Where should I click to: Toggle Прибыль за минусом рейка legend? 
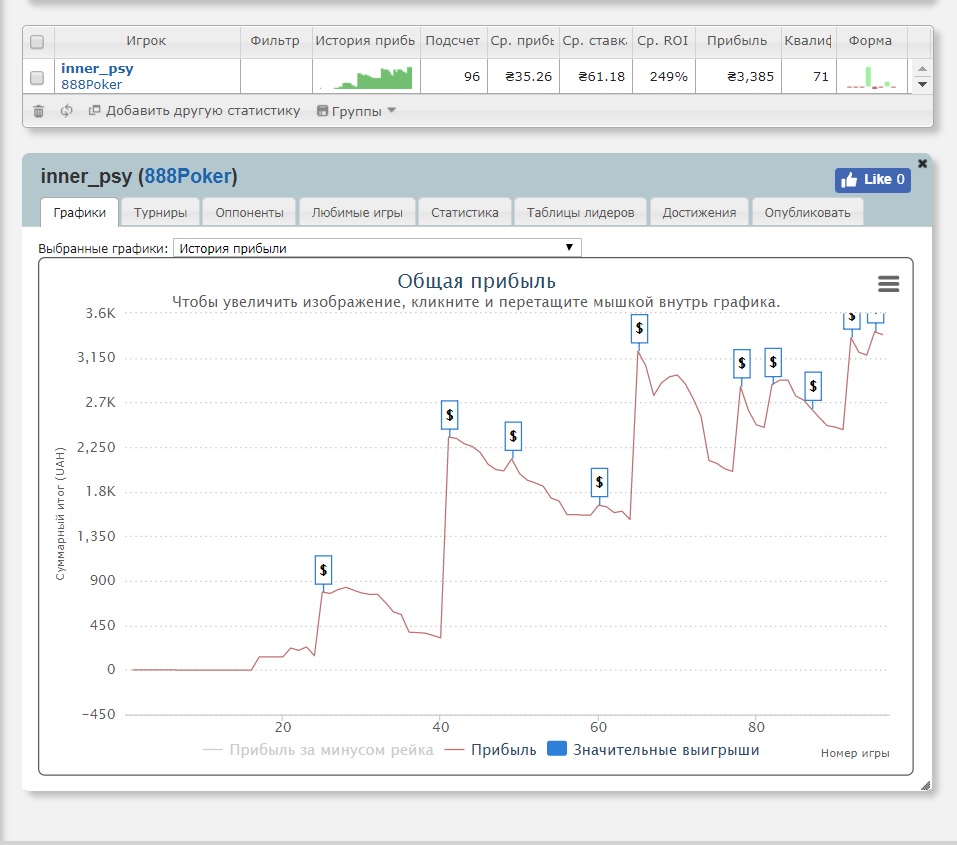(318, 750)
